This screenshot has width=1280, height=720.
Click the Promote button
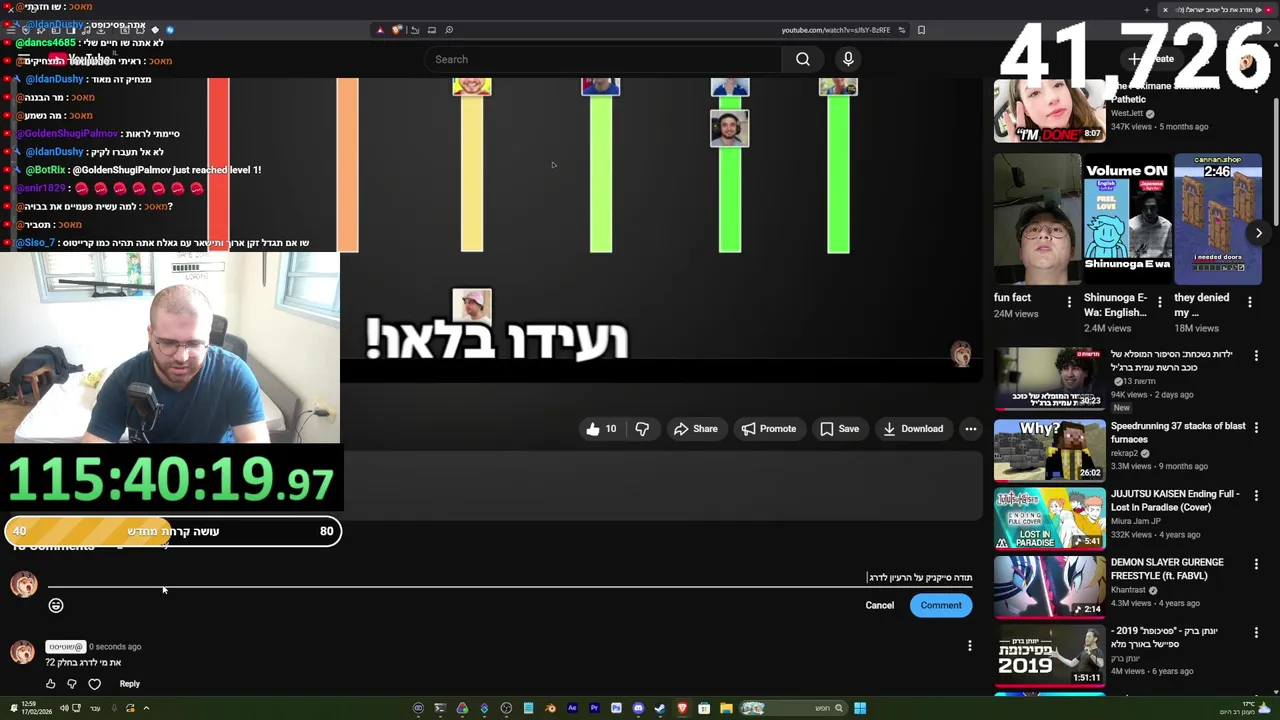768,429
